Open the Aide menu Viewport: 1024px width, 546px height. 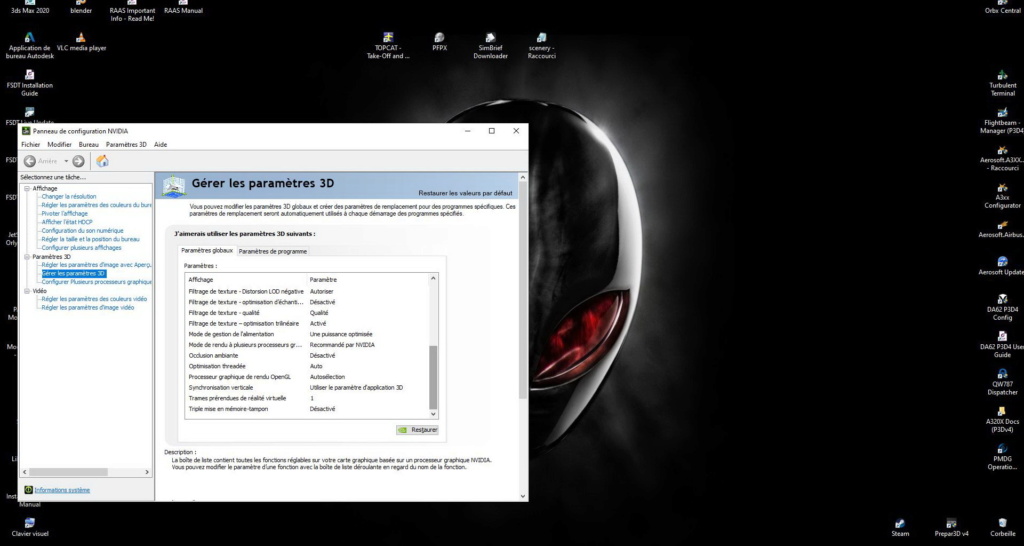click(x=161, y=144)
